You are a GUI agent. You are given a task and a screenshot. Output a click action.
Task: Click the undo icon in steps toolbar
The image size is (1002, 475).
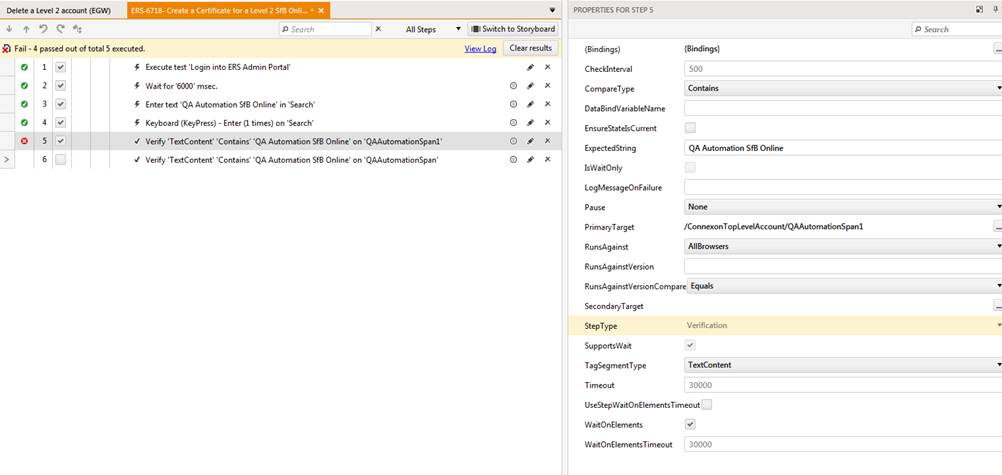(43, 29)
